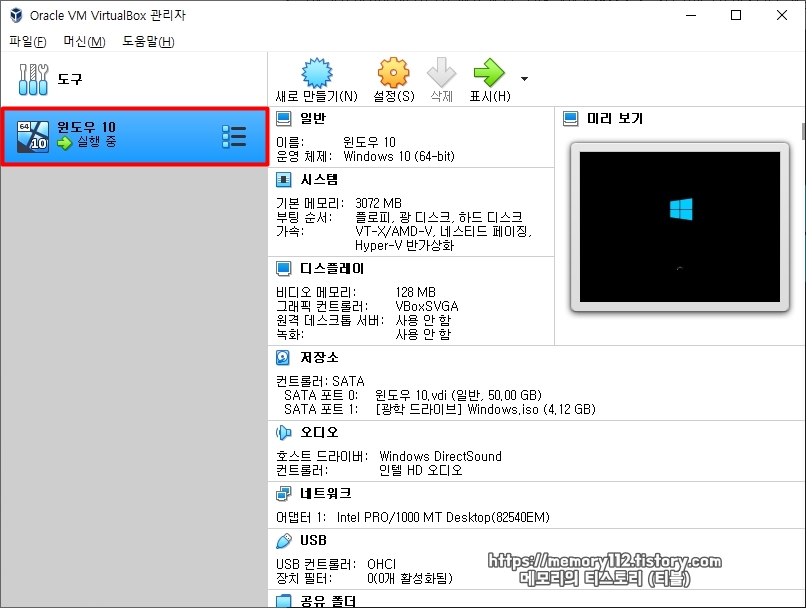The image size is (806, 608).
Task: Click Windows.iso optical drive entry
Action: click(x=485, y=410)
